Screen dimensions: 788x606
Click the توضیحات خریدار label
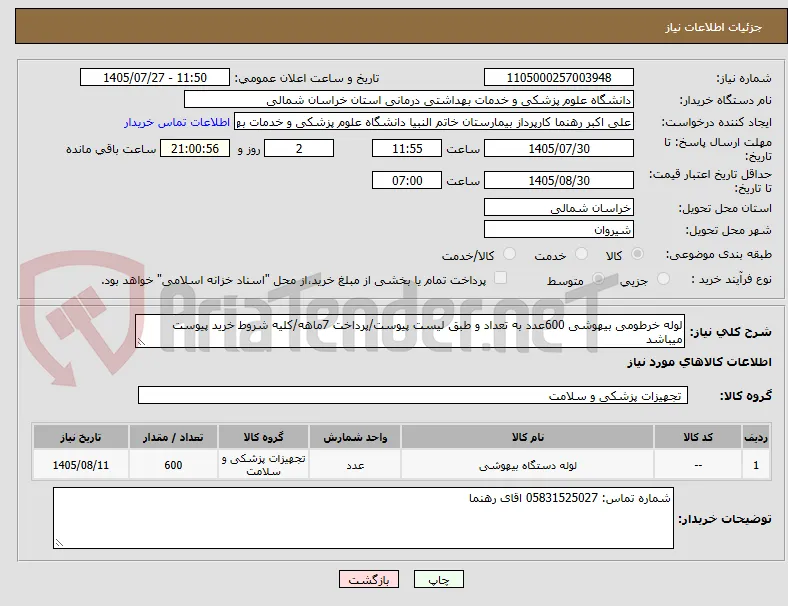coord(725,519)
